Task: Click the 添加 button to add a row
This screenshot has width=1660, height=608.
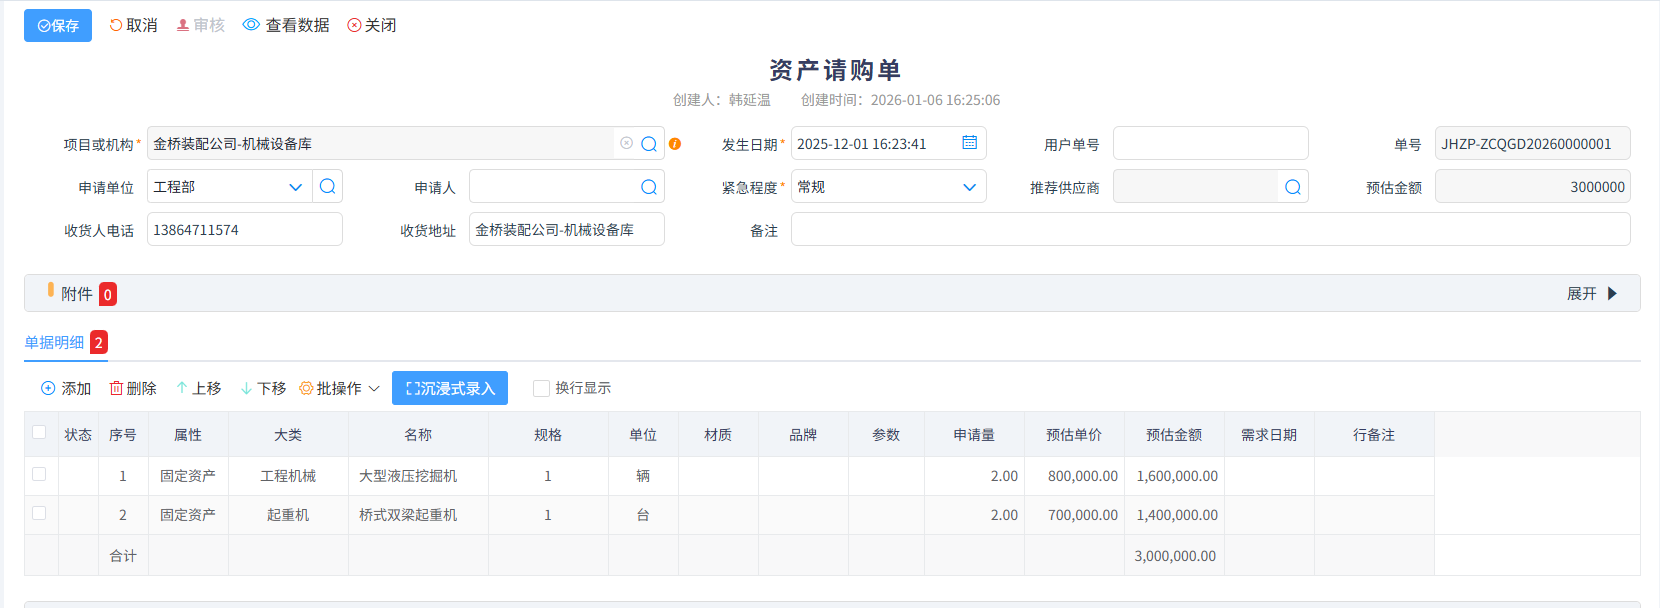Action: (x=66, y=388)
